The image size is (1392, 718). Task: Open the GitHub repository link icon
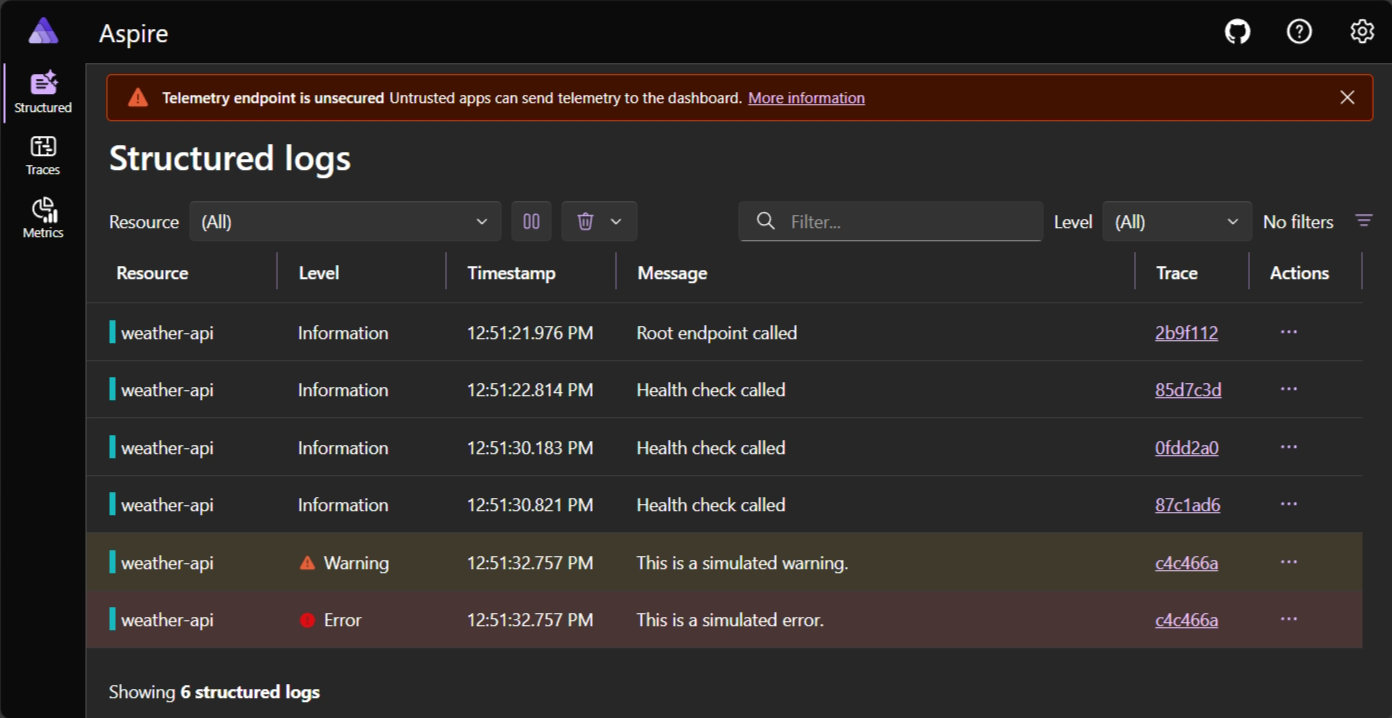[x=1237, y=31]
